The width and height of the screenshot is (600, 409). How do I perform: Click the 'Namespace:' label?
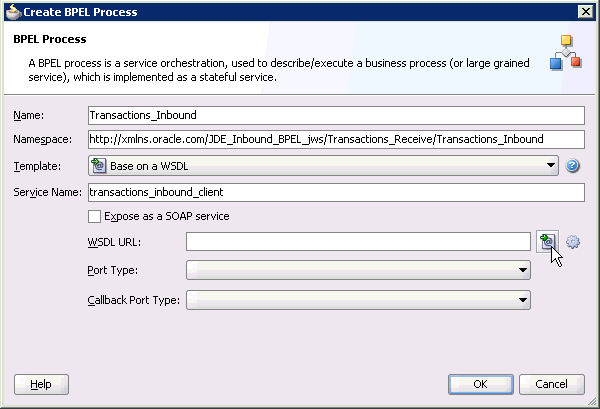[42, 140]
